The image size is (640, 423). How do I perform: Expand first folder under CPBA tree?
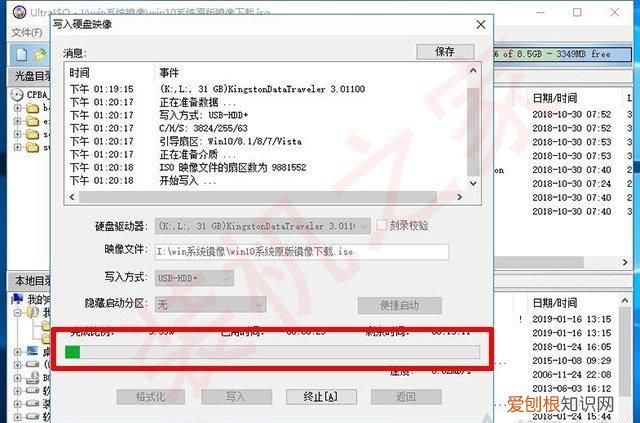pyautogui.click(x=17, y=108)
